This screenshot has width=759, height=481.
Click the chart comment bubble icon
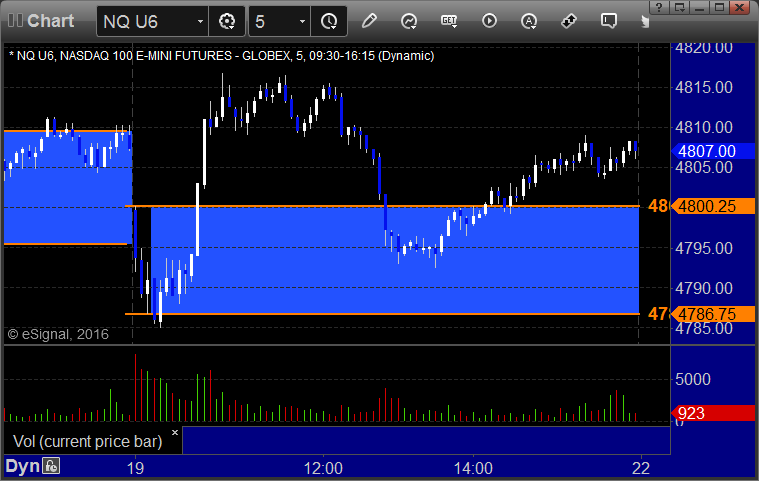click(608, 21)
